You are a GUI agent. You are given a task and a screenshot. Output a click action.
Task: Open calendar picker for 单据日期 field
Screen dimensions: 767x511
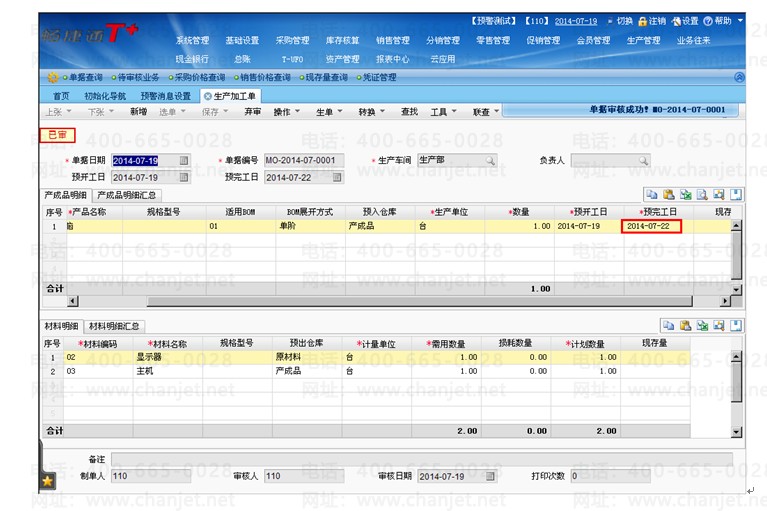[x=184, y=160]
